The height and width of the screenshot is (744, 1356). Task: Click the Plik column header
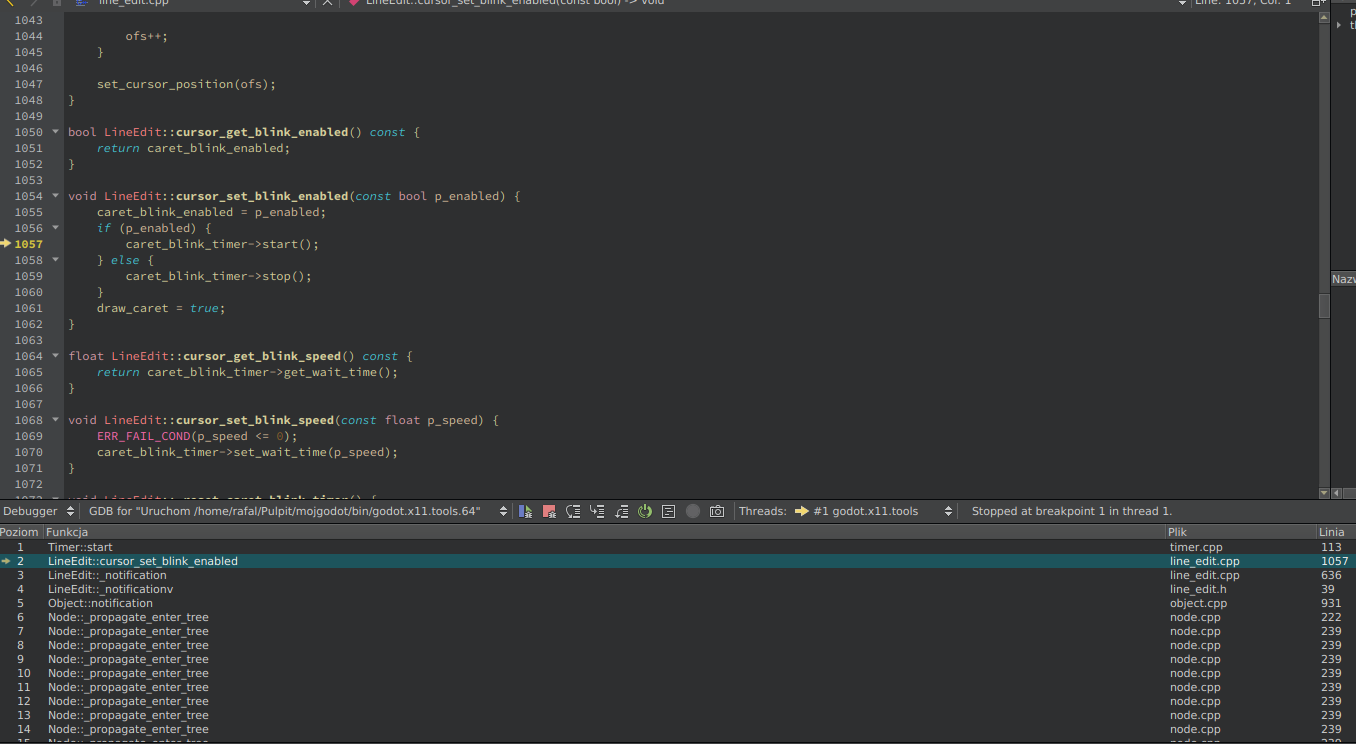click(1241, 532)
